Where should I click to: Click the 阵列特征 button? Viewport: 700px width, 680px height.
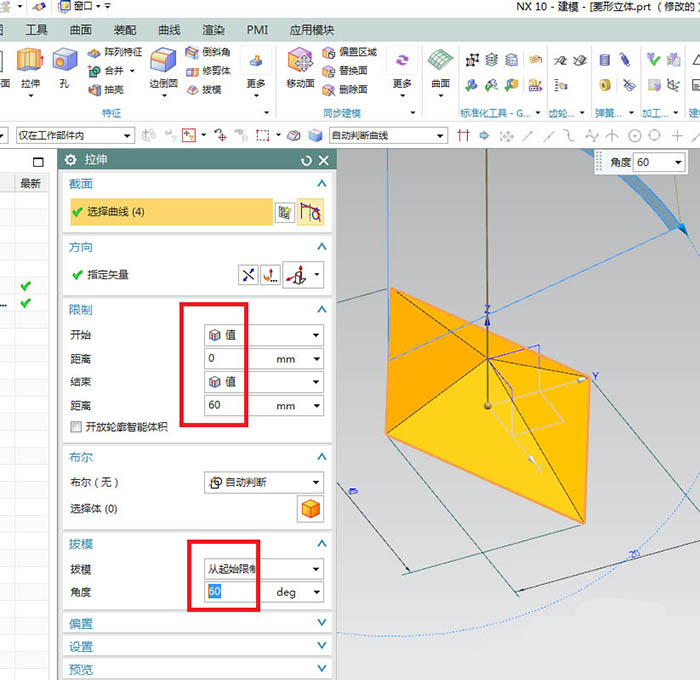click(x=115, y=52)
